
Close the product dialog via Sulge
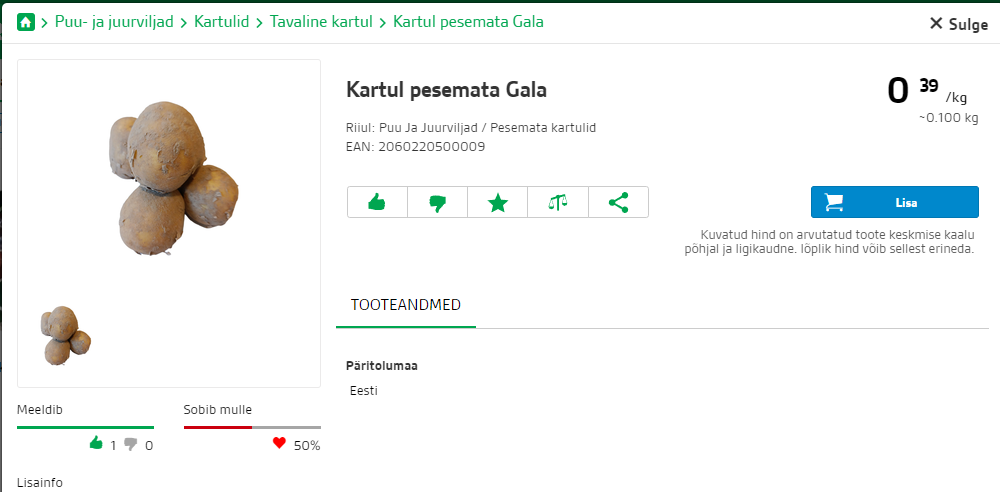click(959, 24)
